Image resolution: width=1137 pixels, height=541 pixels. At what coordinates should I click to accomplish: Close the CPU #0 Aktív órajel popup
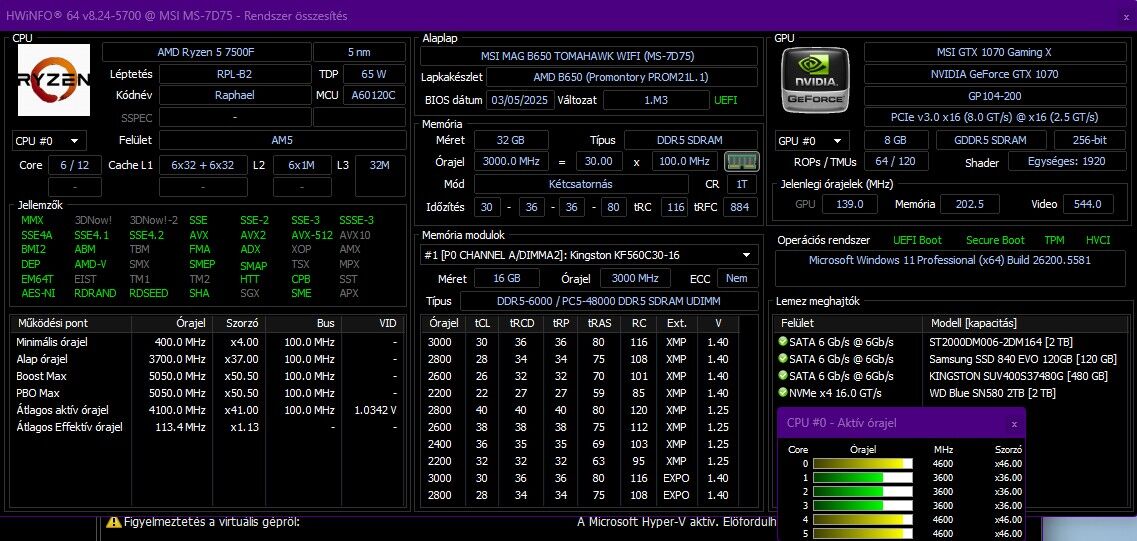coord(1014,424)
